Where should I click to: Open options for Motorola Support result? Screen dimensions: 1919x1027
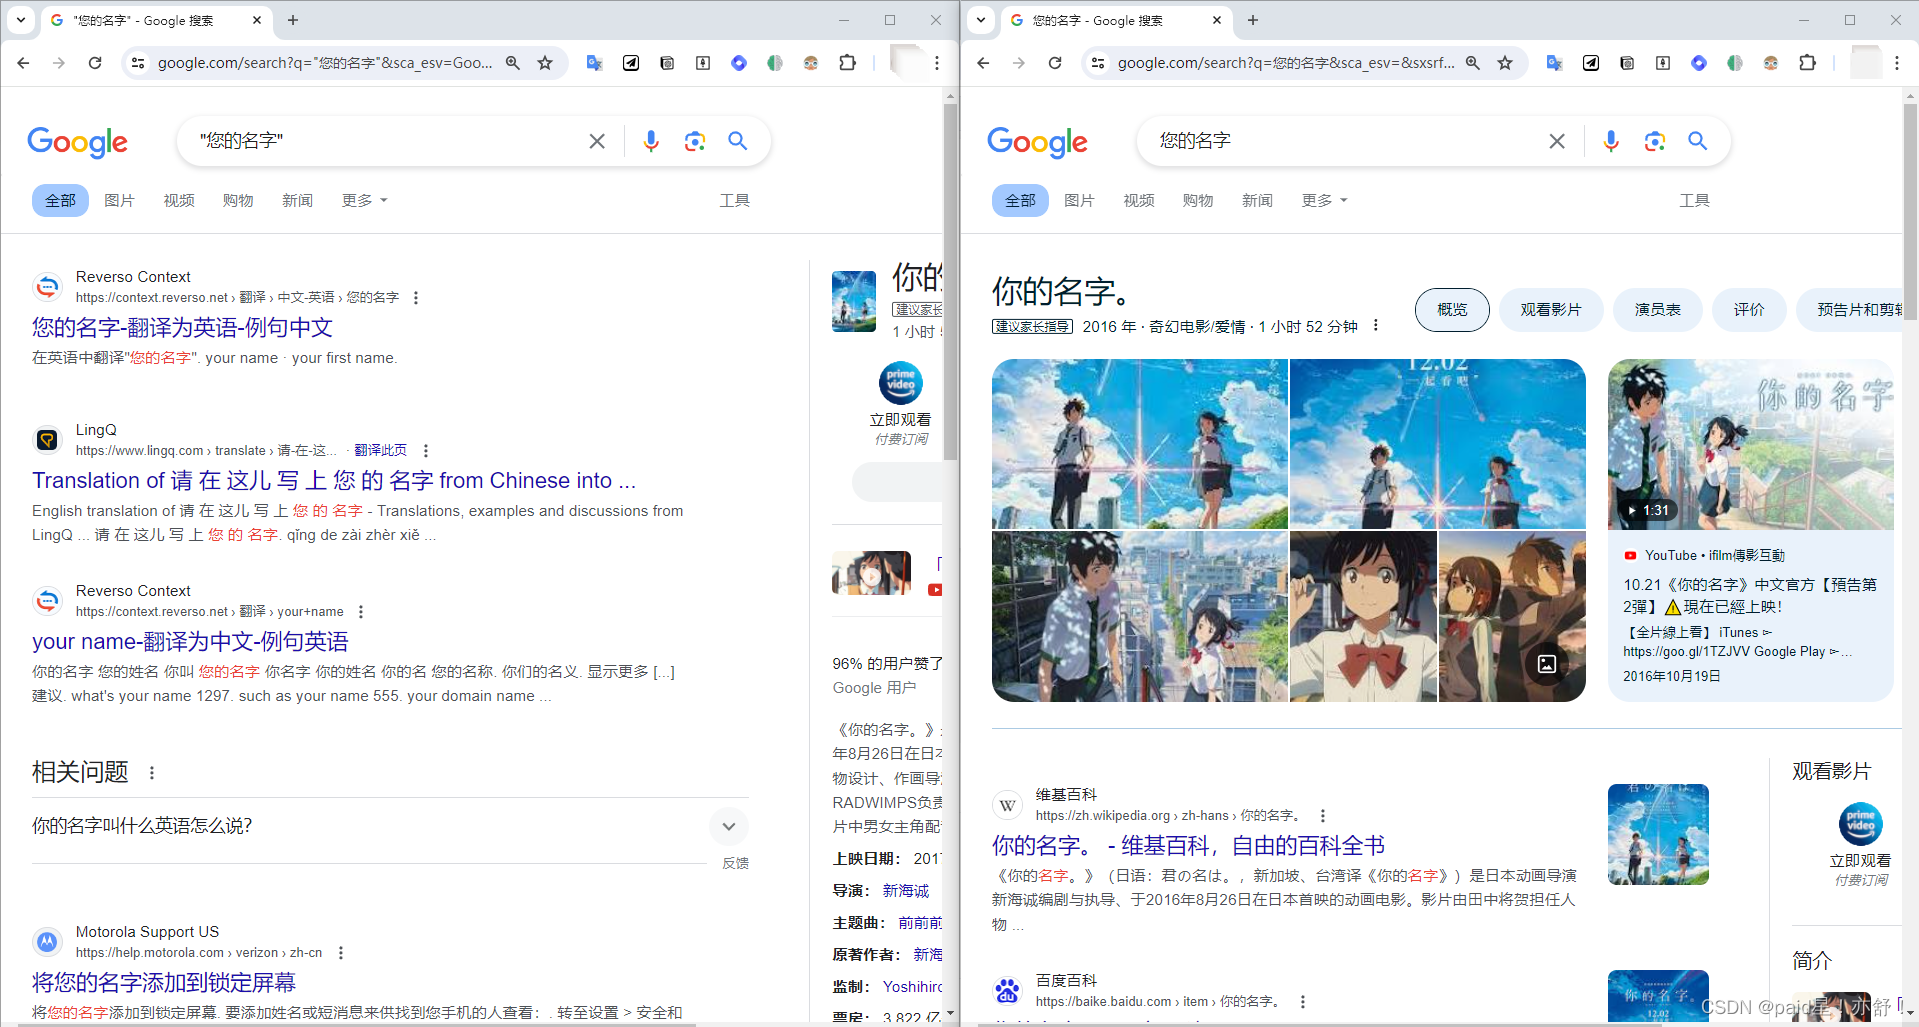341,953
